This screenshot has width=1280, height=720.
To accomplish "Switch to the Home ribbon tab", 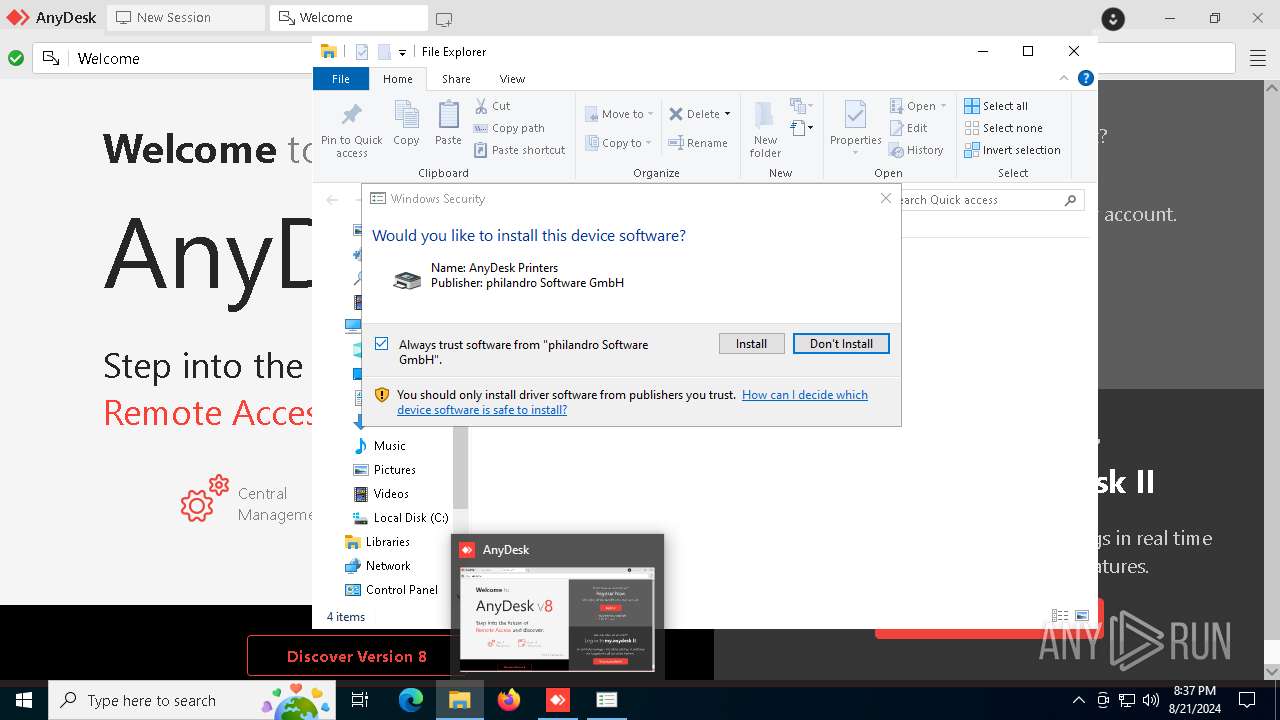I will (x=397, y=78).
